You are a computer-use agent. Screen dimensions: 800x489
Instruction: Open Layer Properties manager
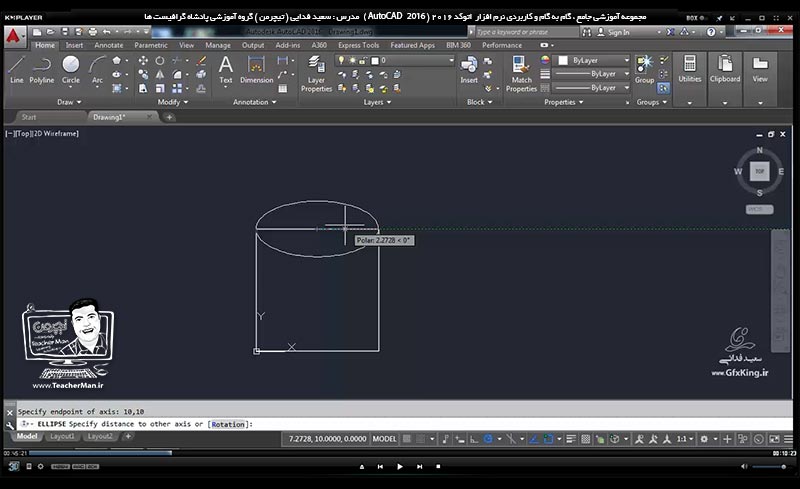click(316, 75)
